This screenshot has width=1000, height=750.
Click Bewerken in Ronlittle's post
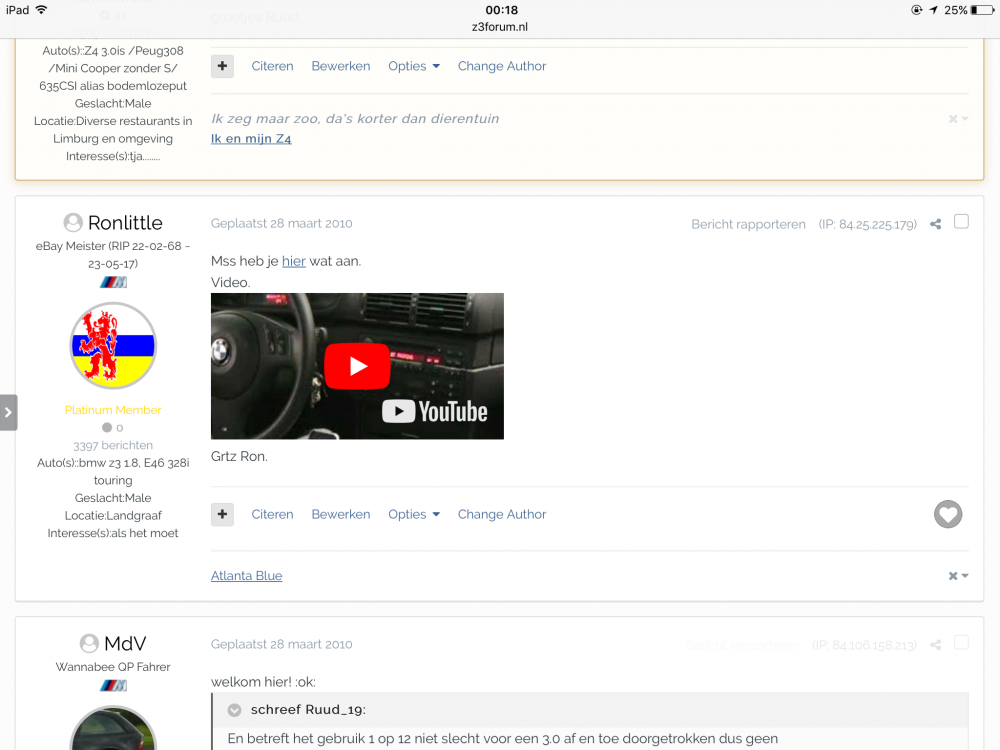click(341, 514)
